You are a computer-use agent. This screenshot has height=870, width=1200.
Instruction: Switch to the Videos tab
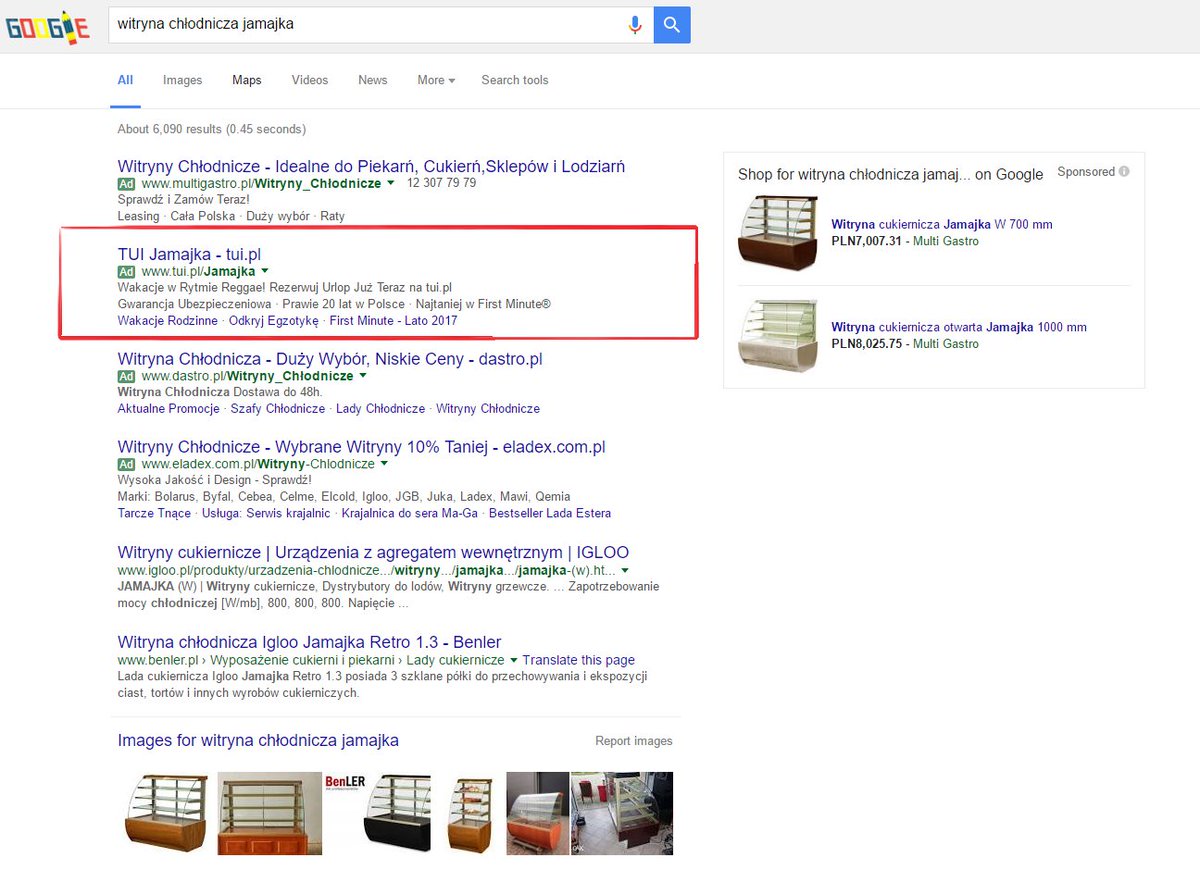pyautogui.click(x=310, y=80)
